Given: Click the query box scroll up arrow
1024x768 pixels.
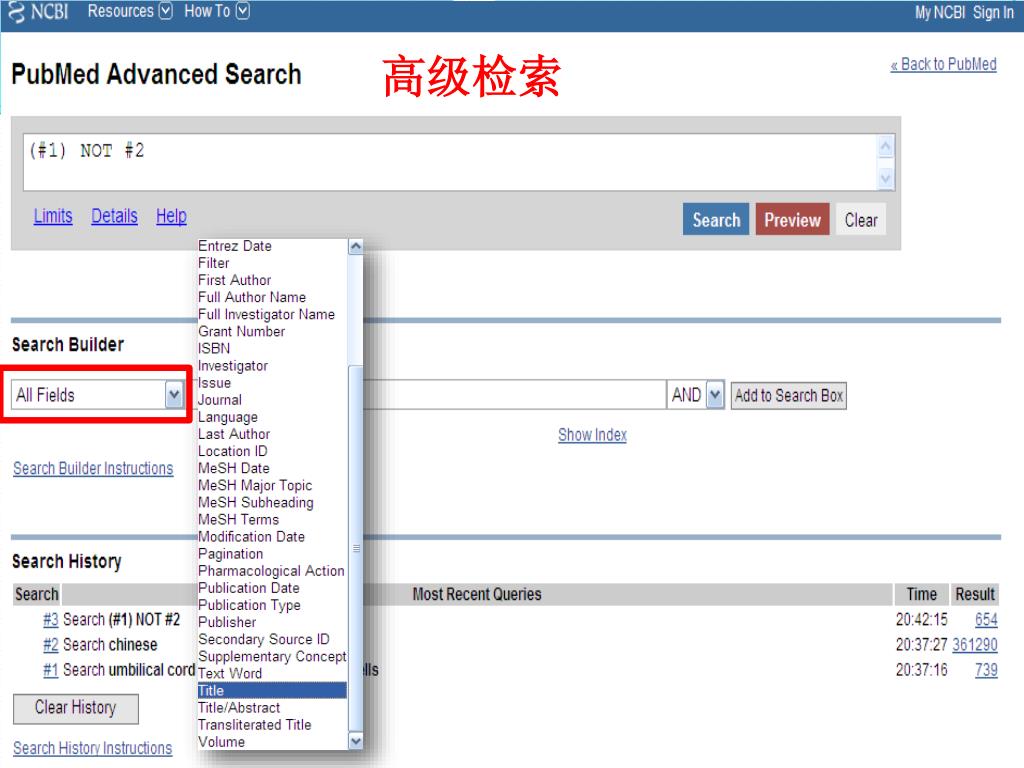Looking at the screenshot, I should [x=886, y=147].
